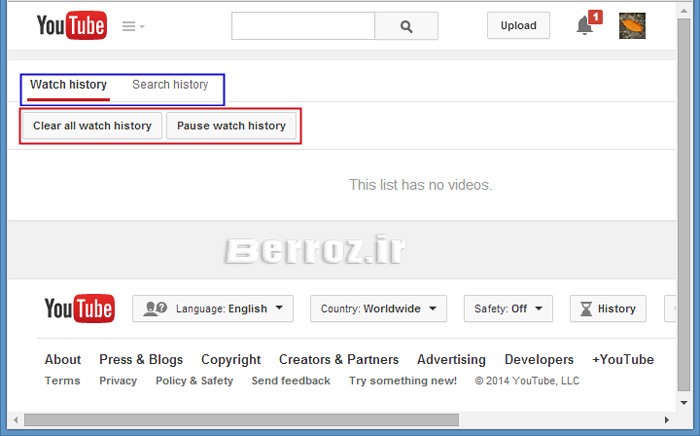Open the Press & Blogs link

[141, 359]
